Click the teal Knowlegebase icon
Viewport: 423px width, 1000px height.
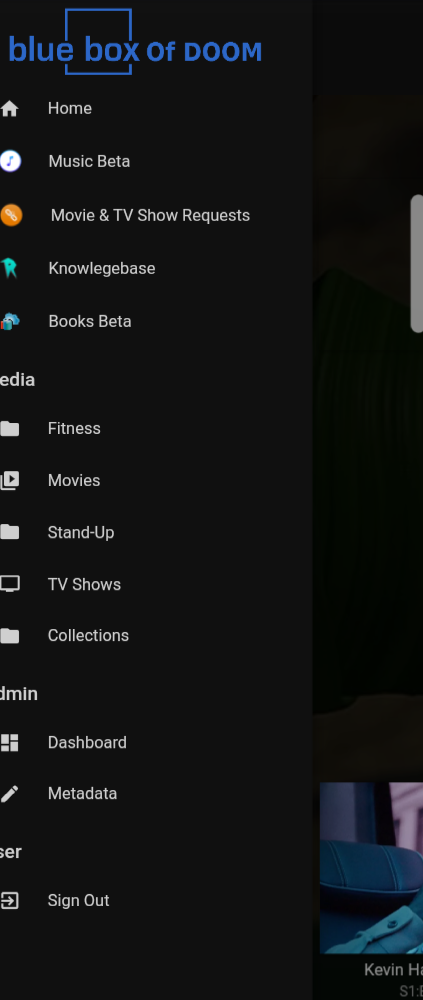(x=9, y=268)
